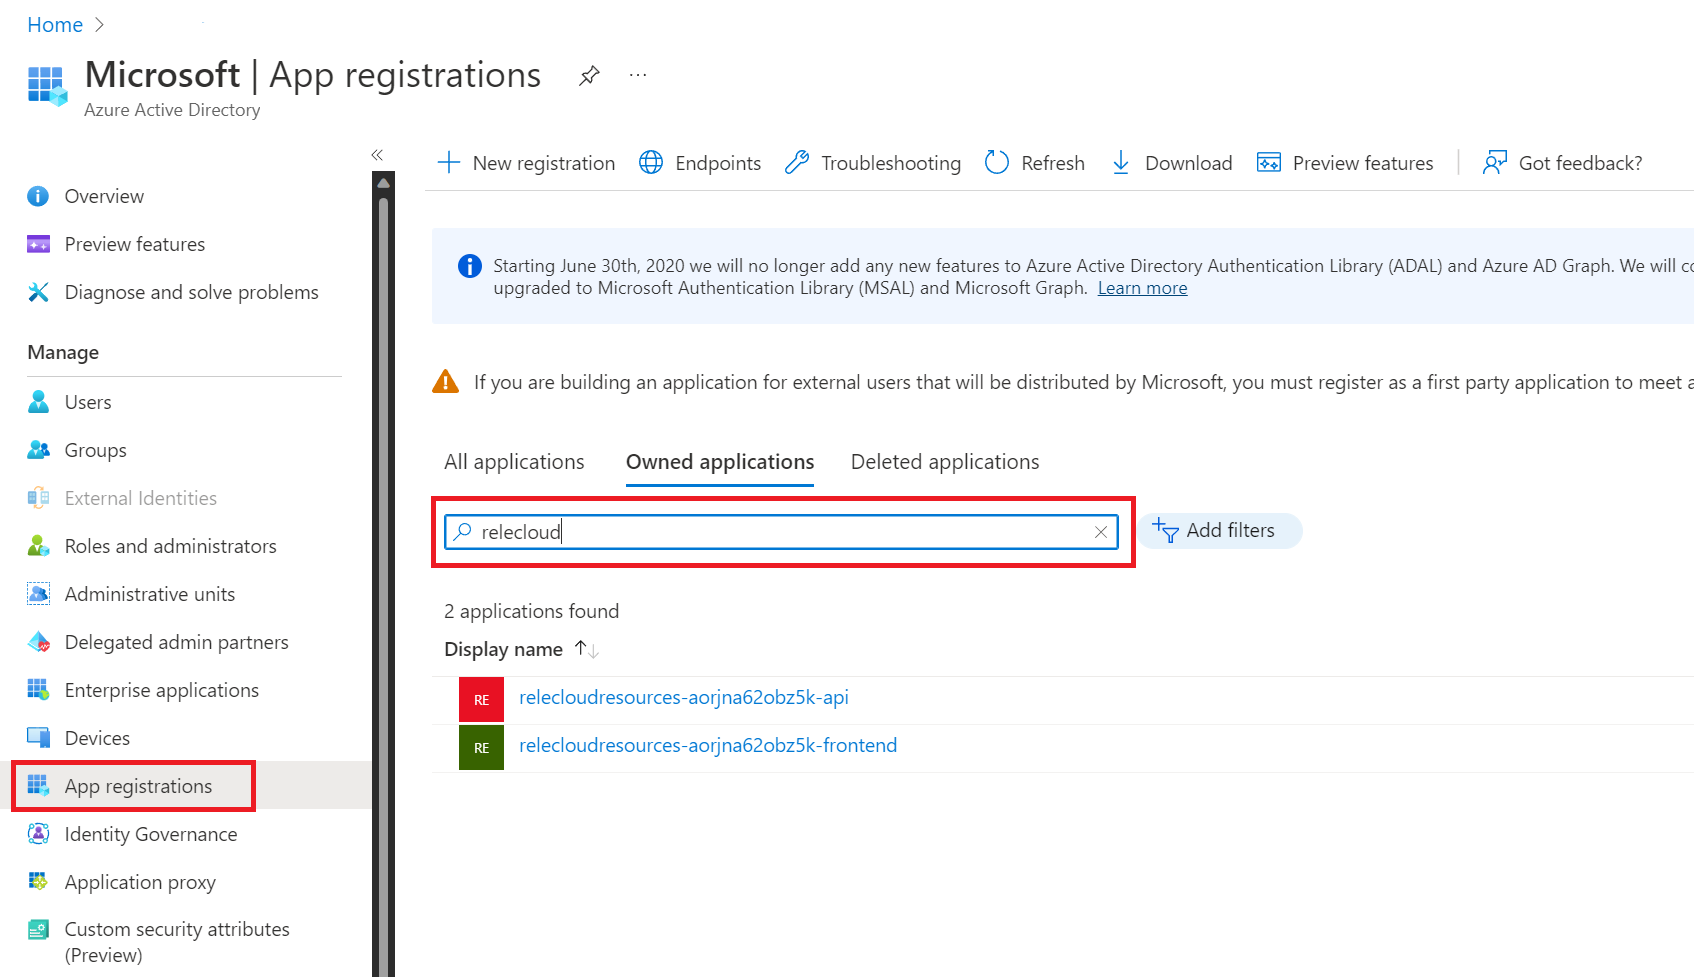1694x977 pixels.
Task: Click the Azure Active Directory subtitle
Action: [x=172, y=110]
